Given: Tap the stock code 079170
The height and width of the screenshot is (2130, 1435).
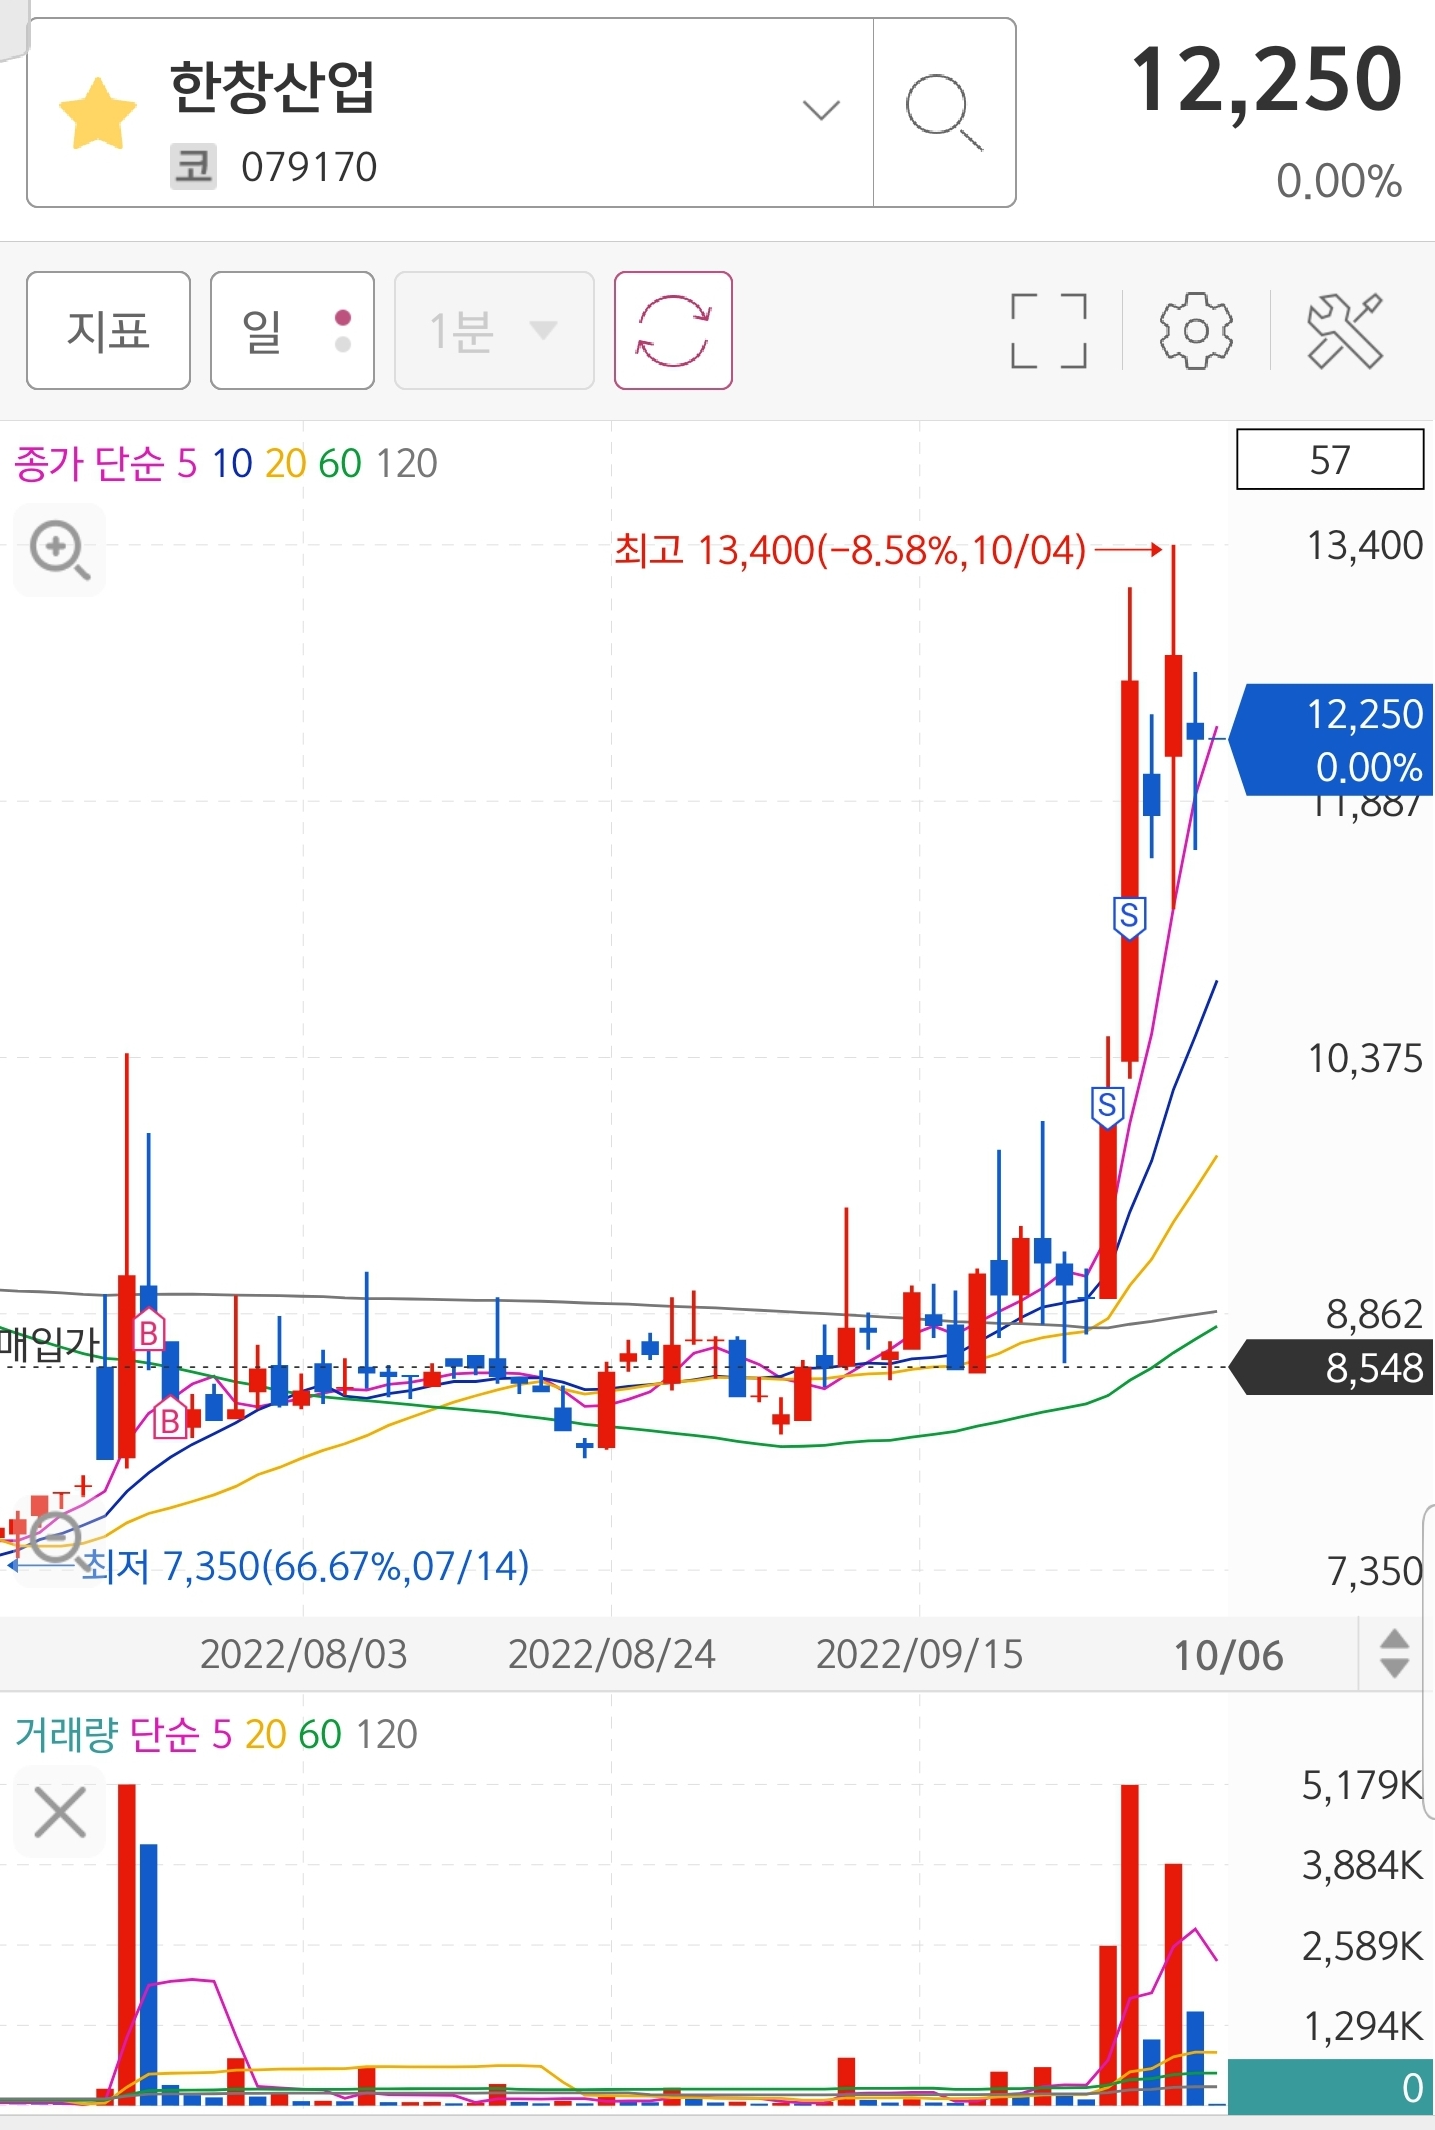Looking at the screenshot, I should [309, 167].
